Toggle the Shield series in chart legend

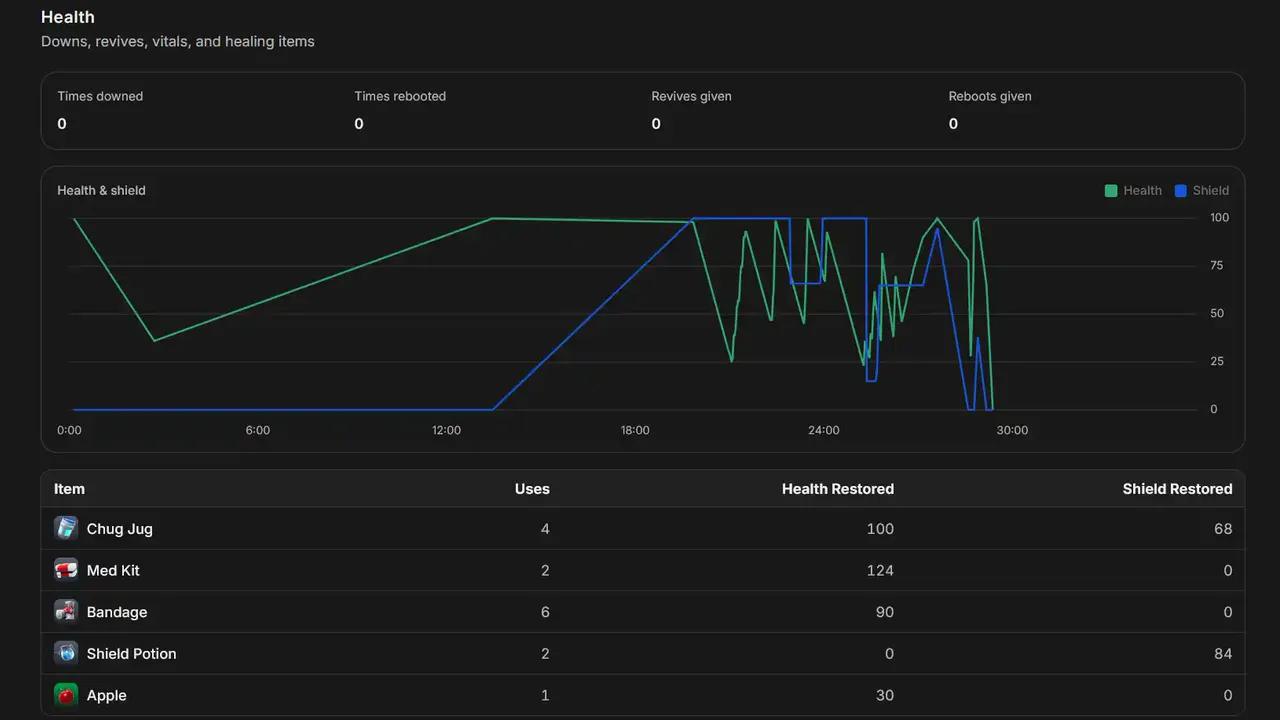coord(1202,190)
